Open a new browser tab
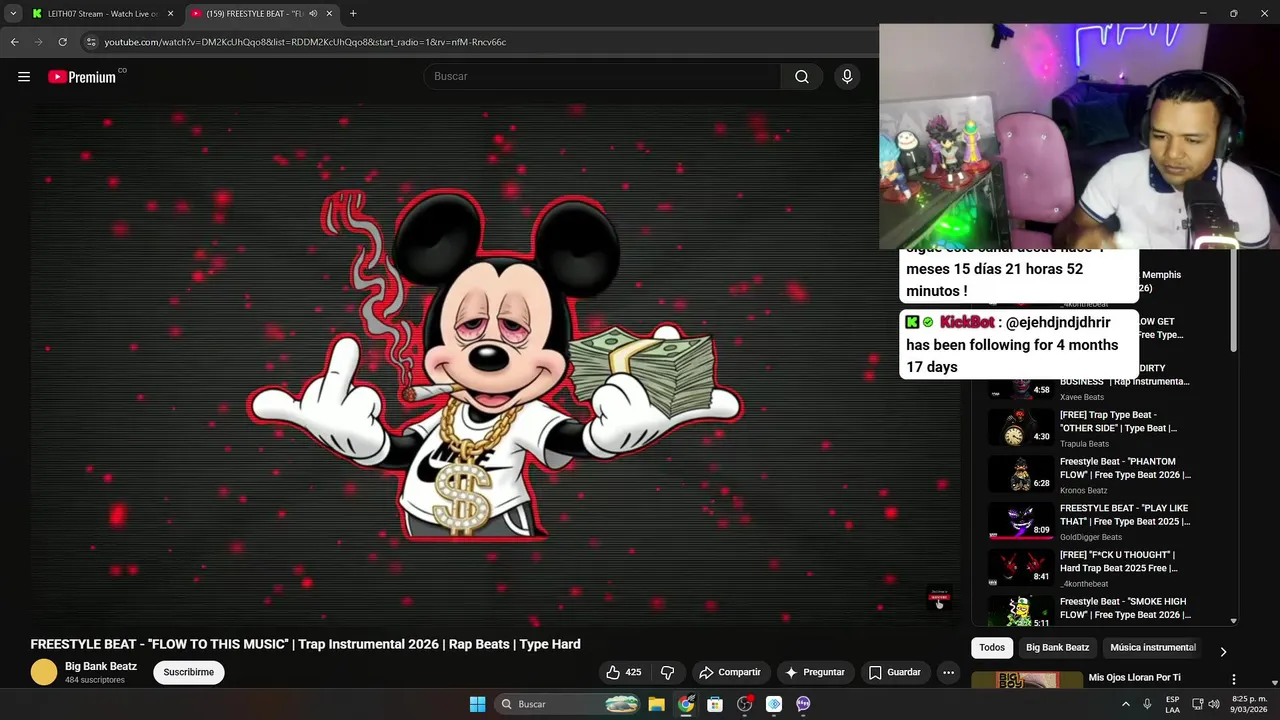The width and height of the screenshot is (1280, 720). (x=353, y=14)
